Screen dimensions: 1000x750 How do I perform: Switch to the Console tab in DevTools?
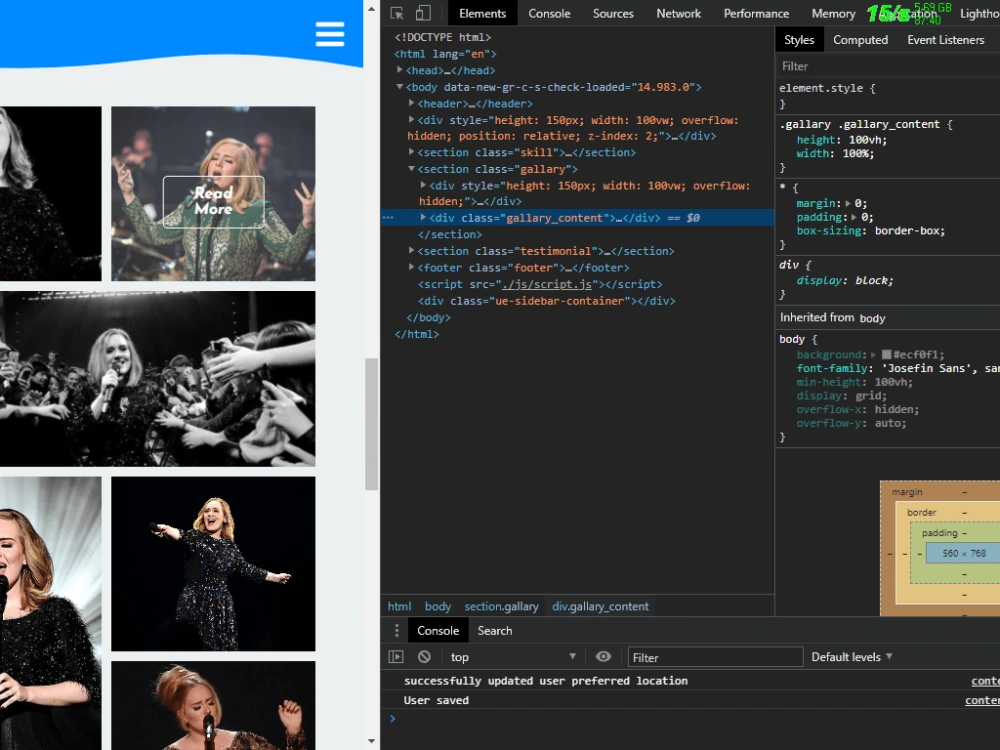549,13
